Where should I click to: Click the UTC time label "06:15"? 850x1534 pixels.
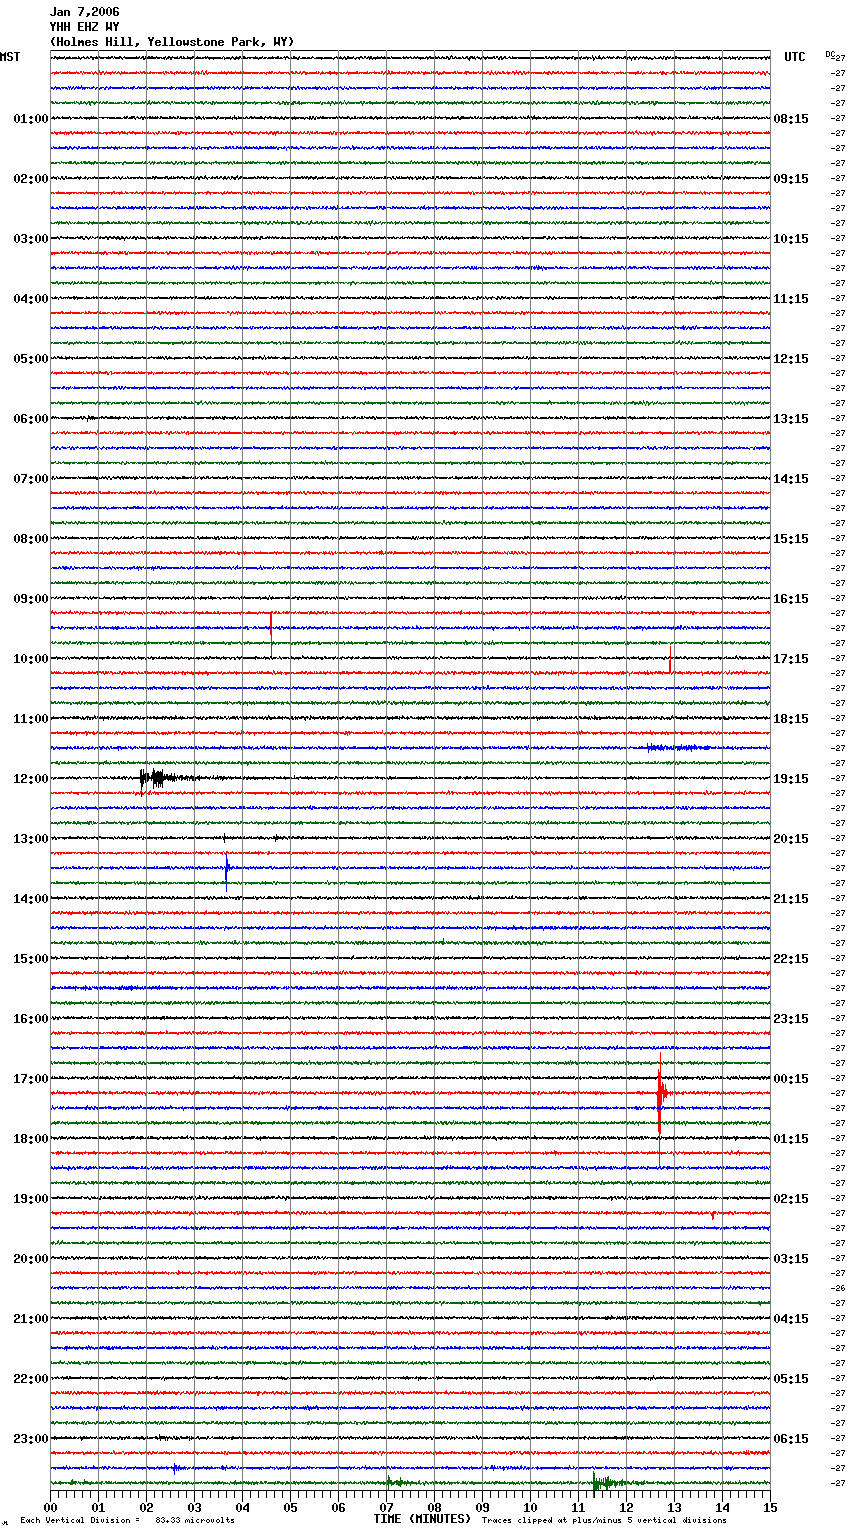tap(791, 1439)
